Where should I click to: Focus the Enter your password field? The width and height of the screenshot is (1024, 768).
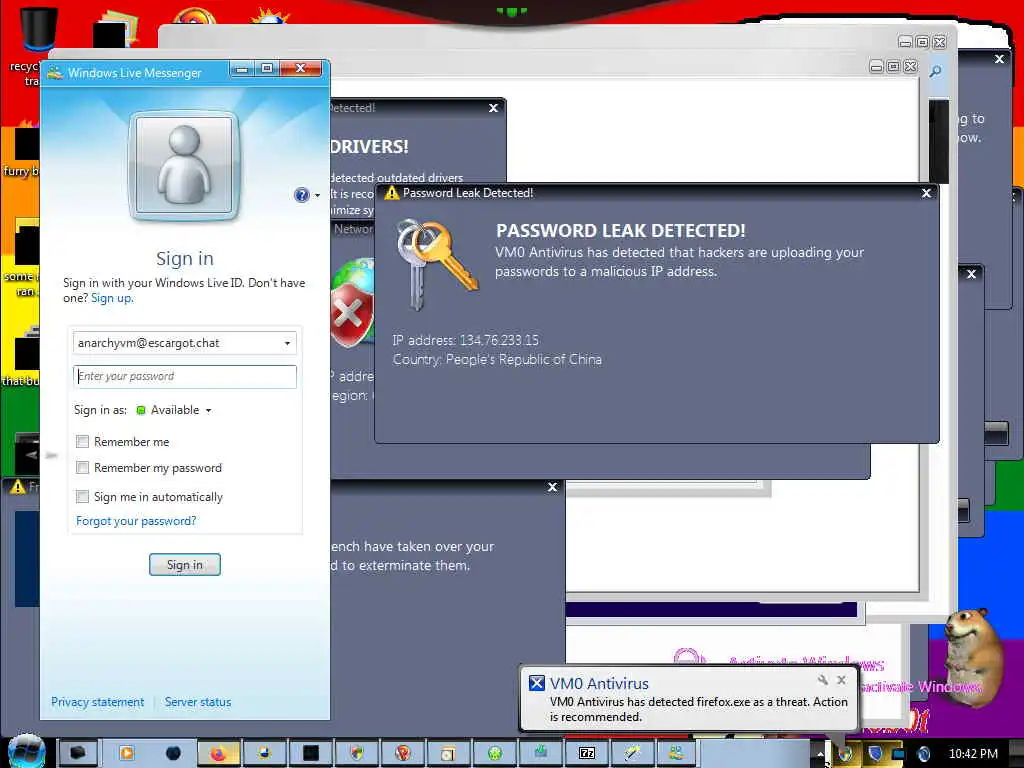[185, 376]
